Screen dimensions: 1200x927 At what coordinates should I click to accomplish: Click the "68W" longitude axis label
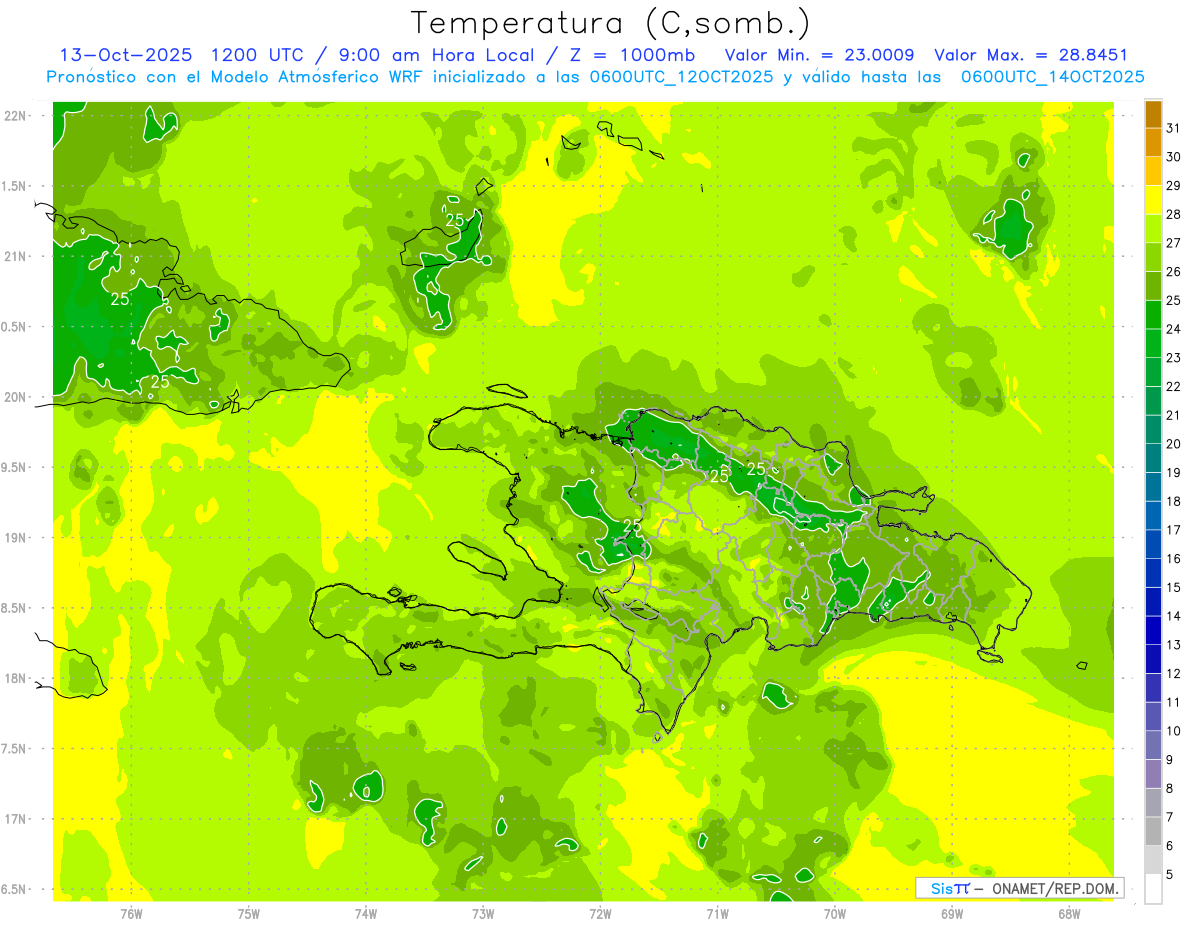pyautogui.click(x=1069, y=914)
